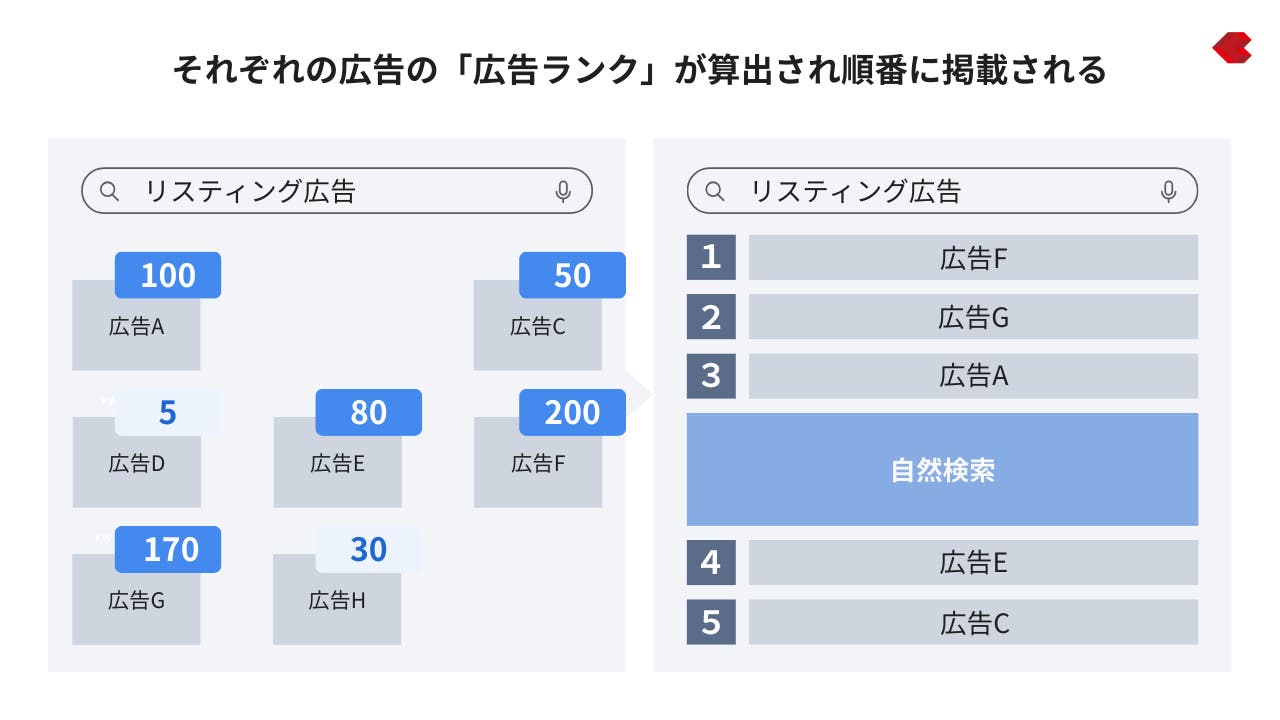Click the left リスティング広告 search field
1280x720 pixels.
(x=337, y=191)
